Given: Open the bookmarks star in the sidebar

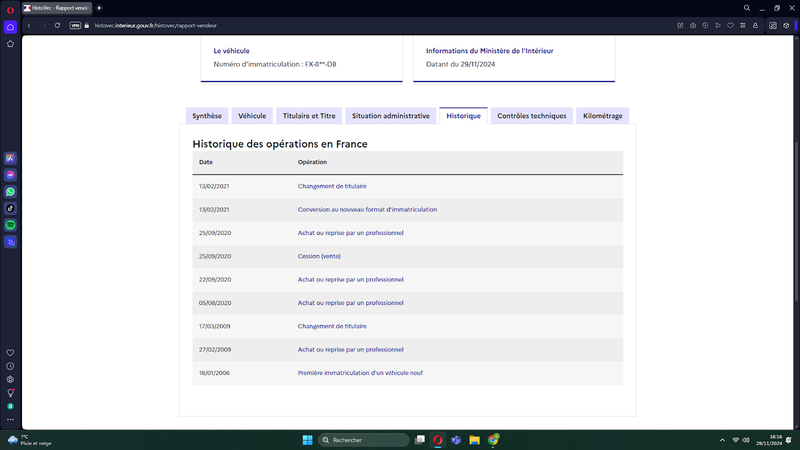Looking at the screenshot, I should click(10, 44).
